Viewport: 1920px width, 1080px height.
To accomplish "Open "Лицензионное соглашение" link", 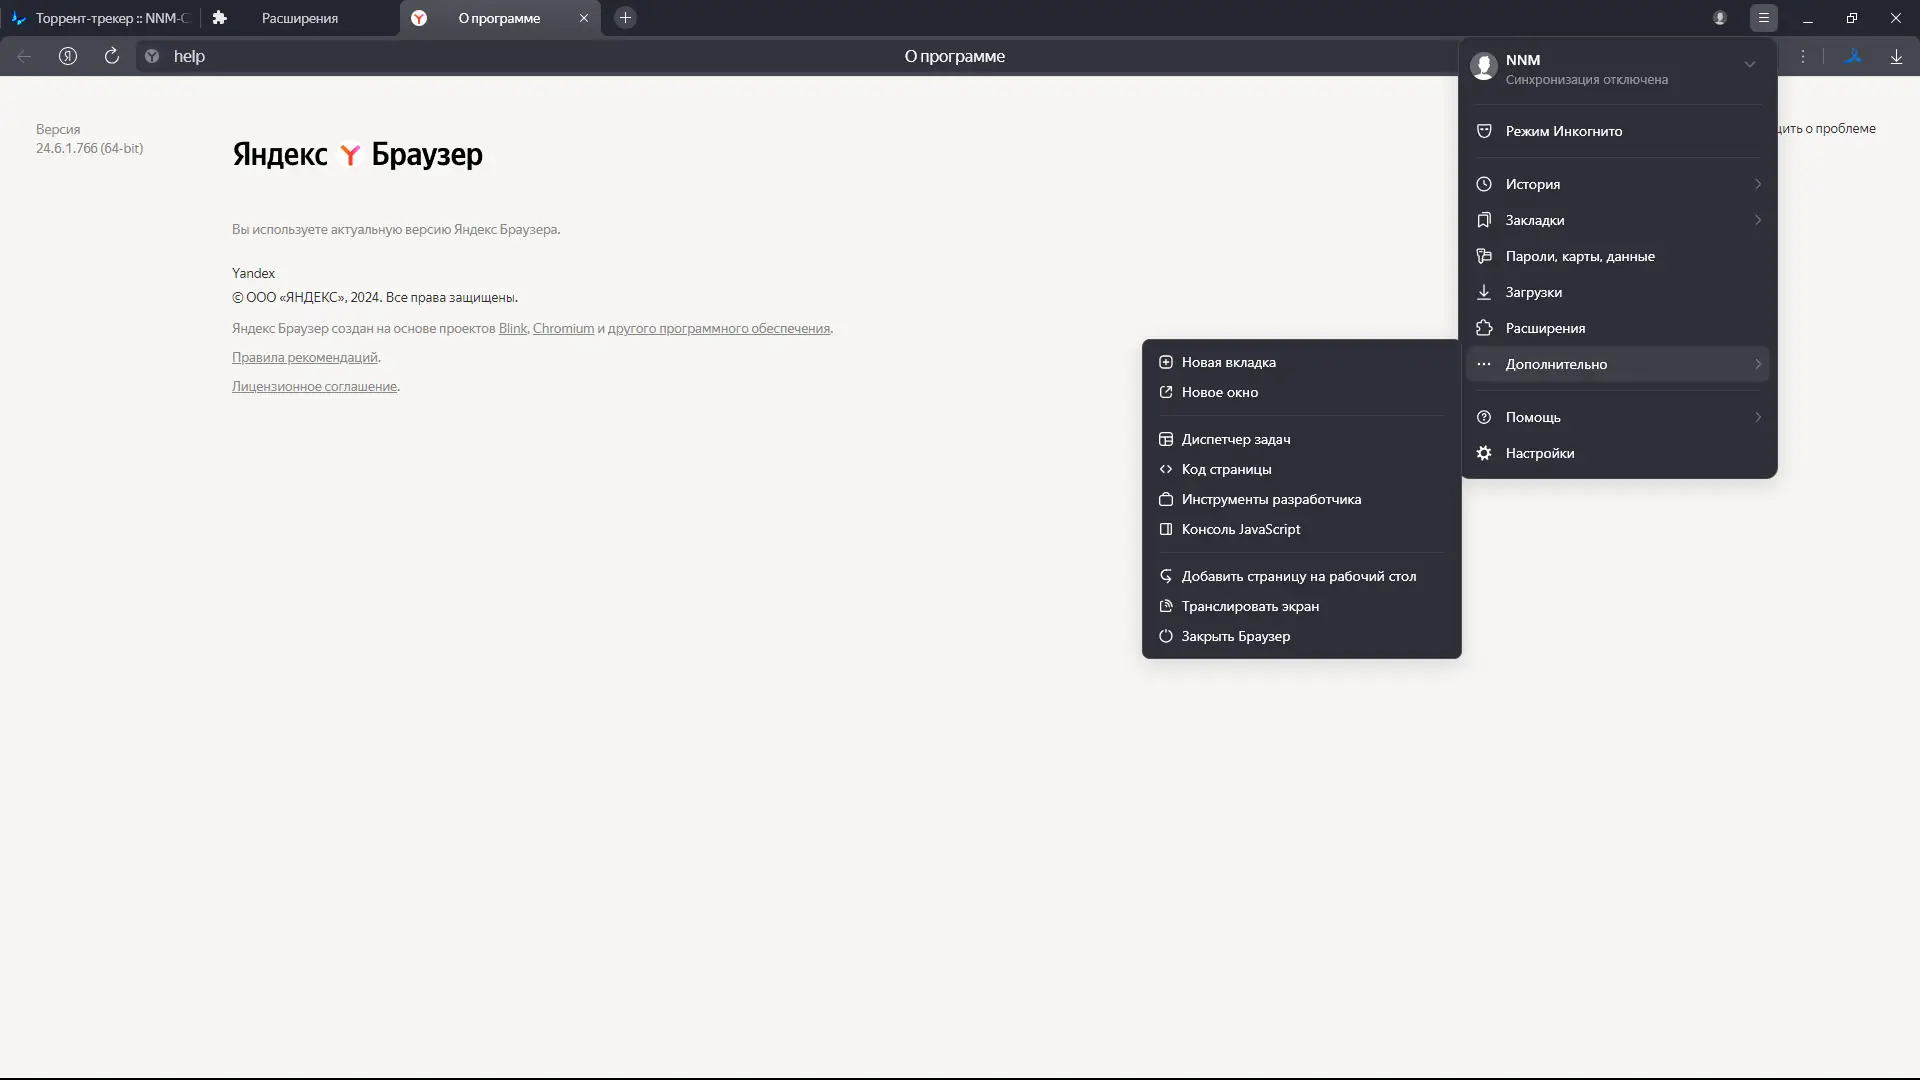I will [x=314, y=386].
